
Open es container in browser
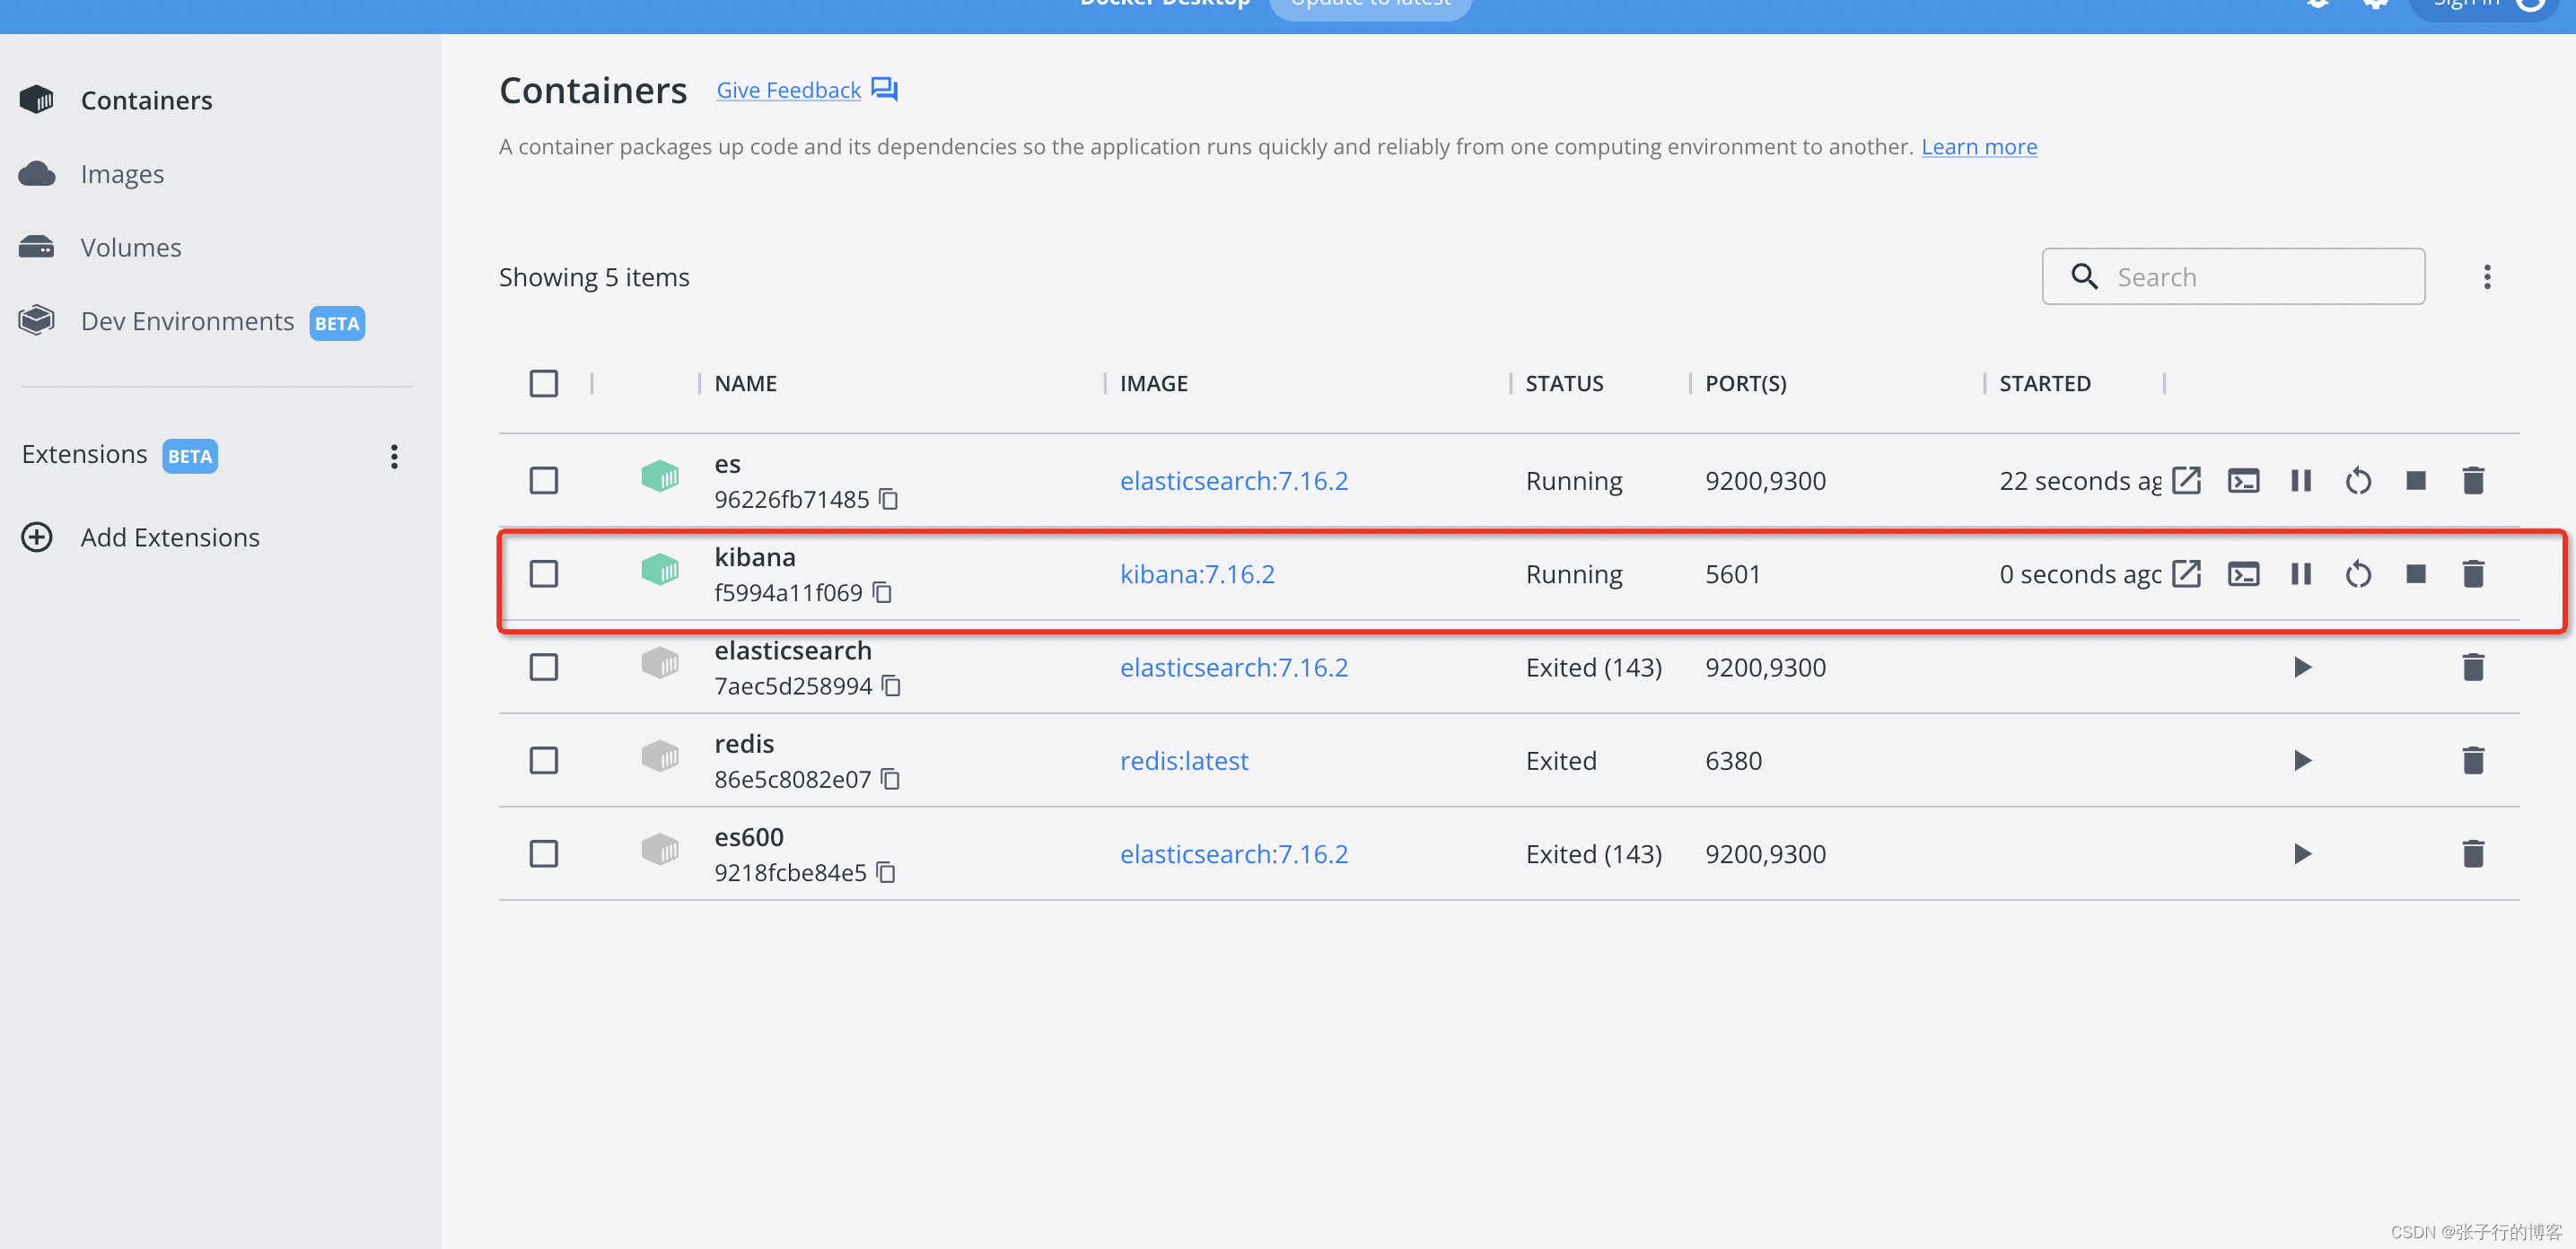click(2186, 480)
